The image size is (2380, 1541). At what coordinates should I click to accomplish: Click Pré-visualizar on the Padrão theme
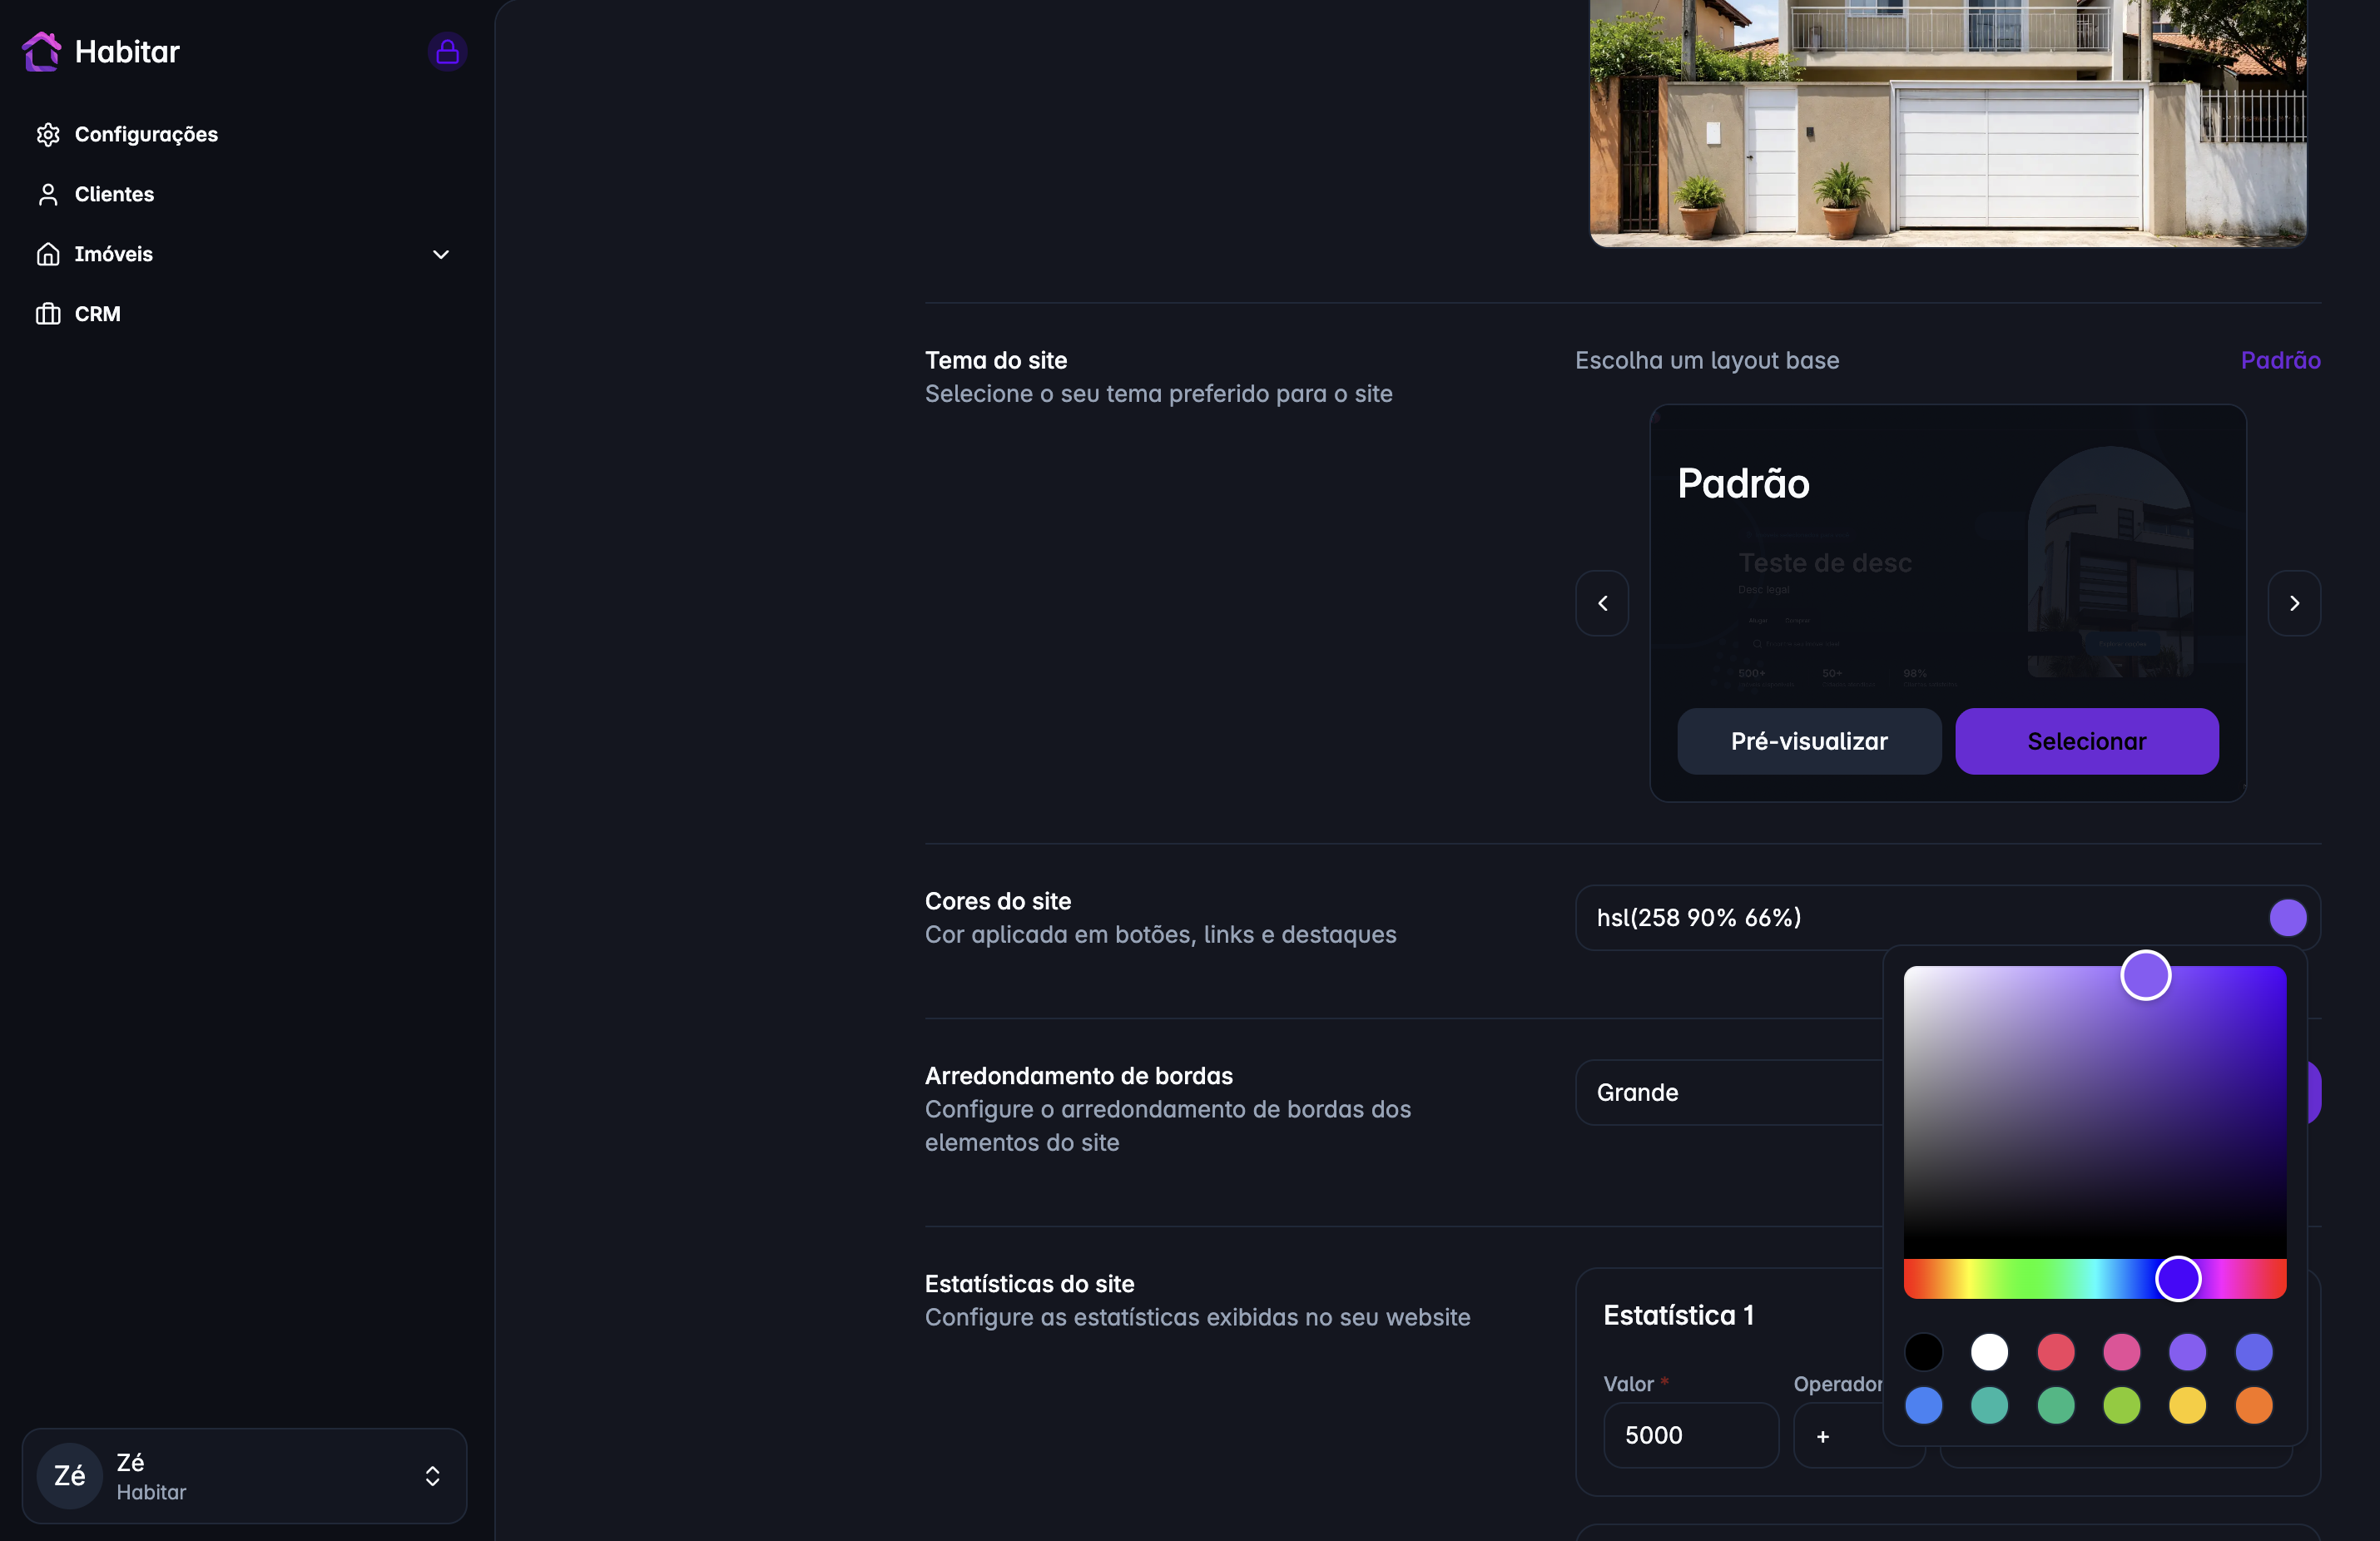tap(1809, 741)
